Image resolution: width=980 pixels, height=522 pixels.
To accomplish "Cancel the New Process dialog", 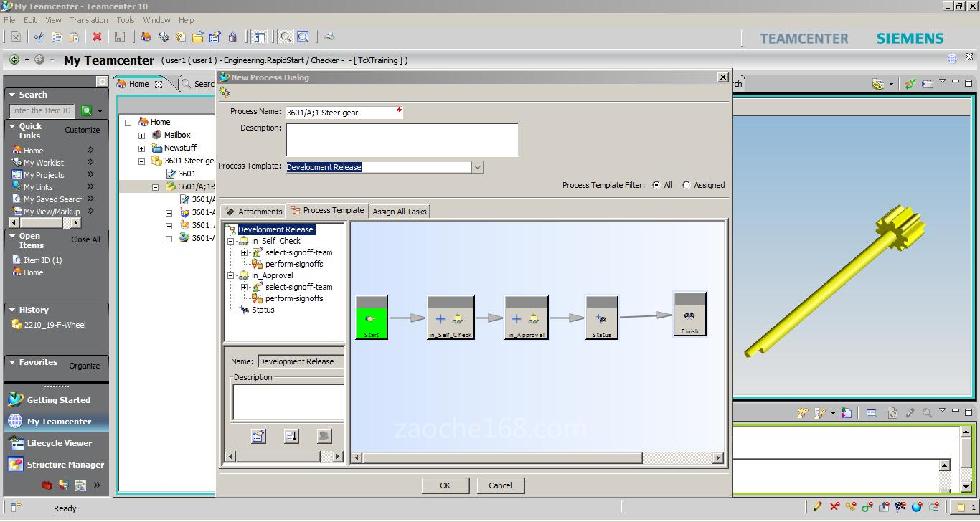I will (500, 485).
